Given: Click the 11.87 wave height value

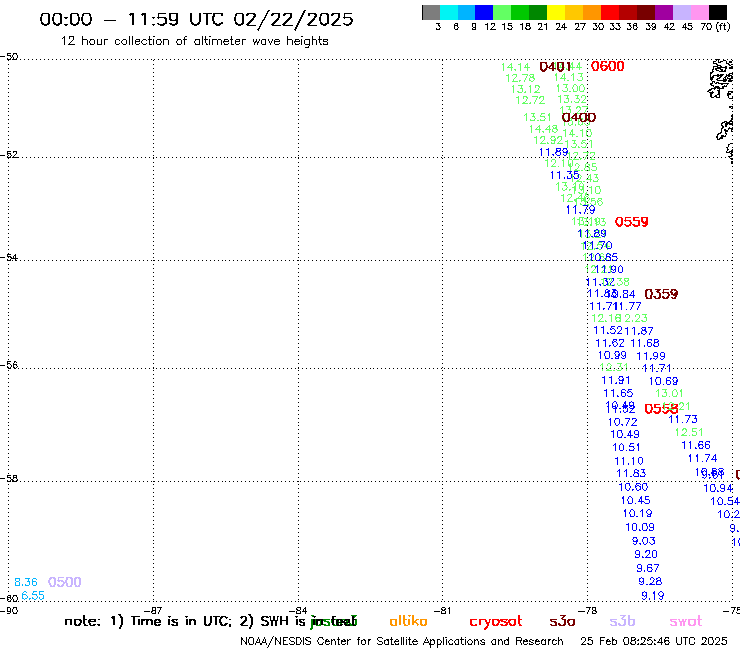Looking at the screenshot, I should 639,331.
